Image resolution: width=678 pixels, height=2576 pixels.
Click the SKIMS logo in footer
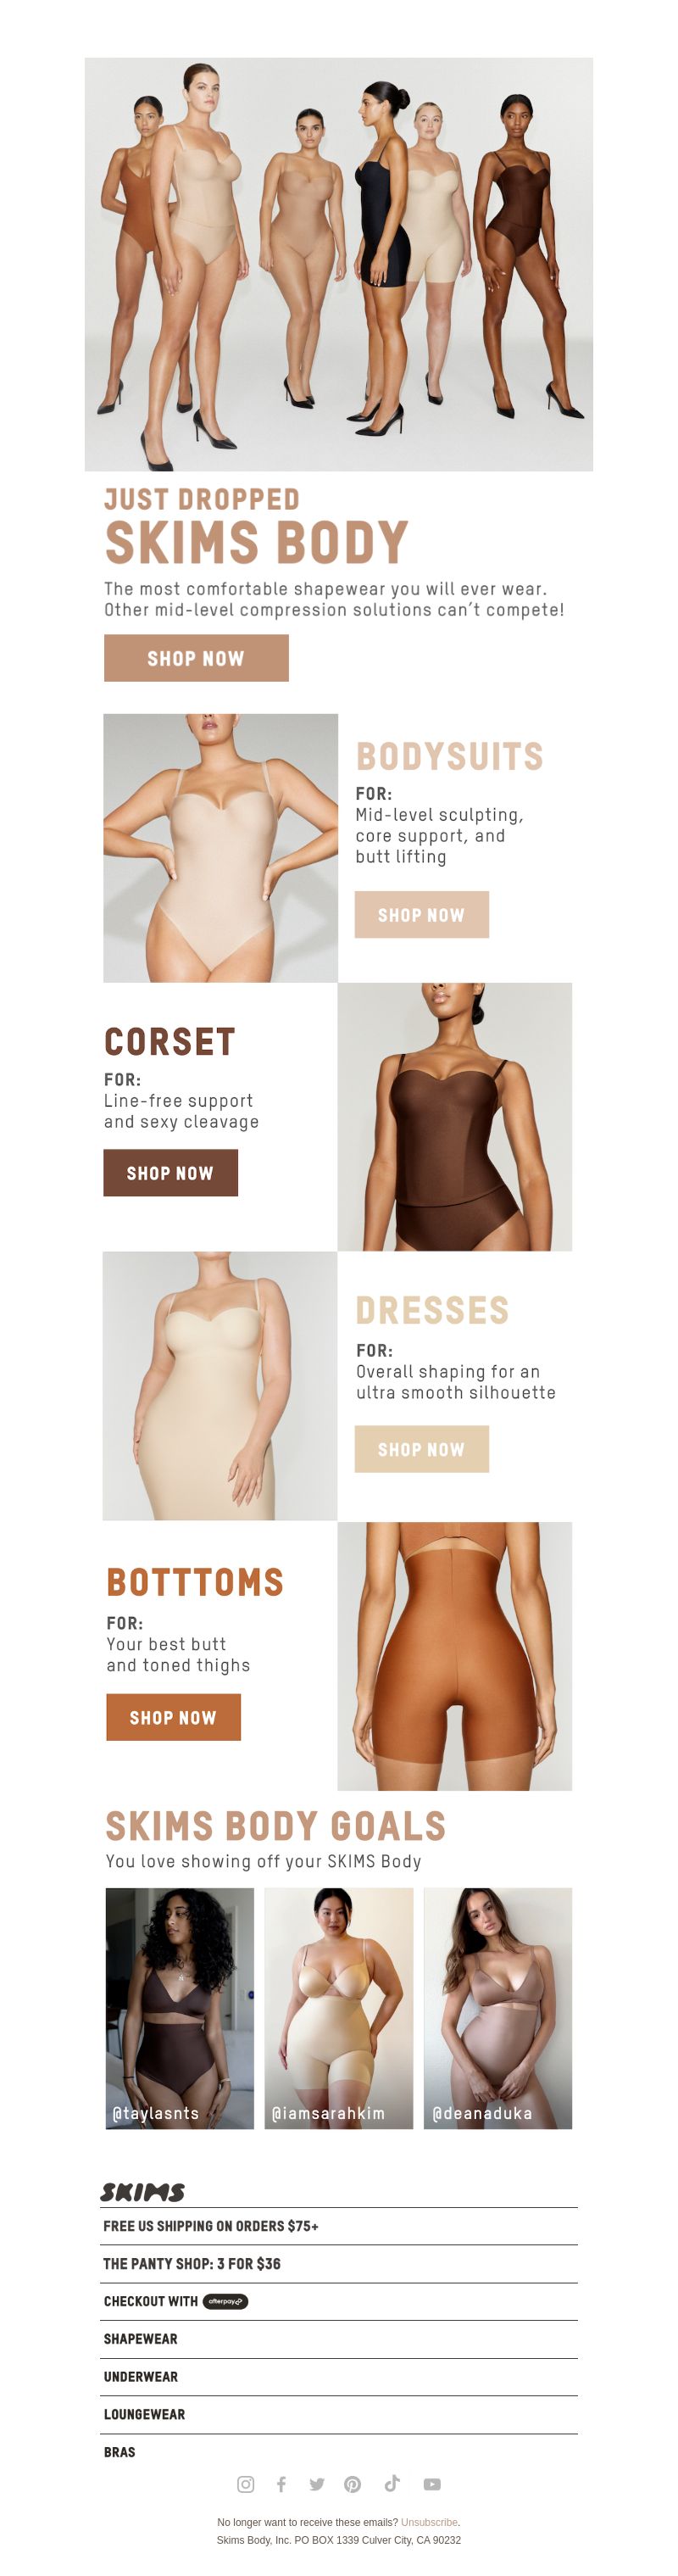pos(142,2192)
